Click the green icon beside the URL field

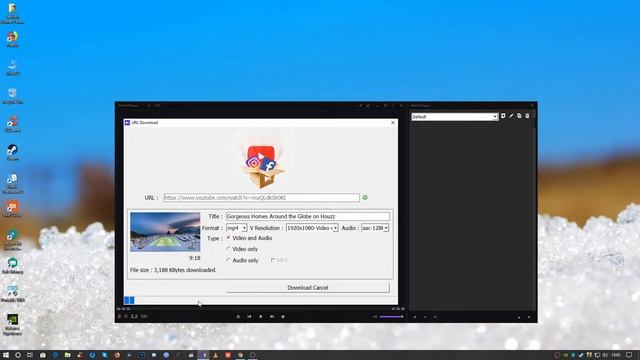[365, 198]
